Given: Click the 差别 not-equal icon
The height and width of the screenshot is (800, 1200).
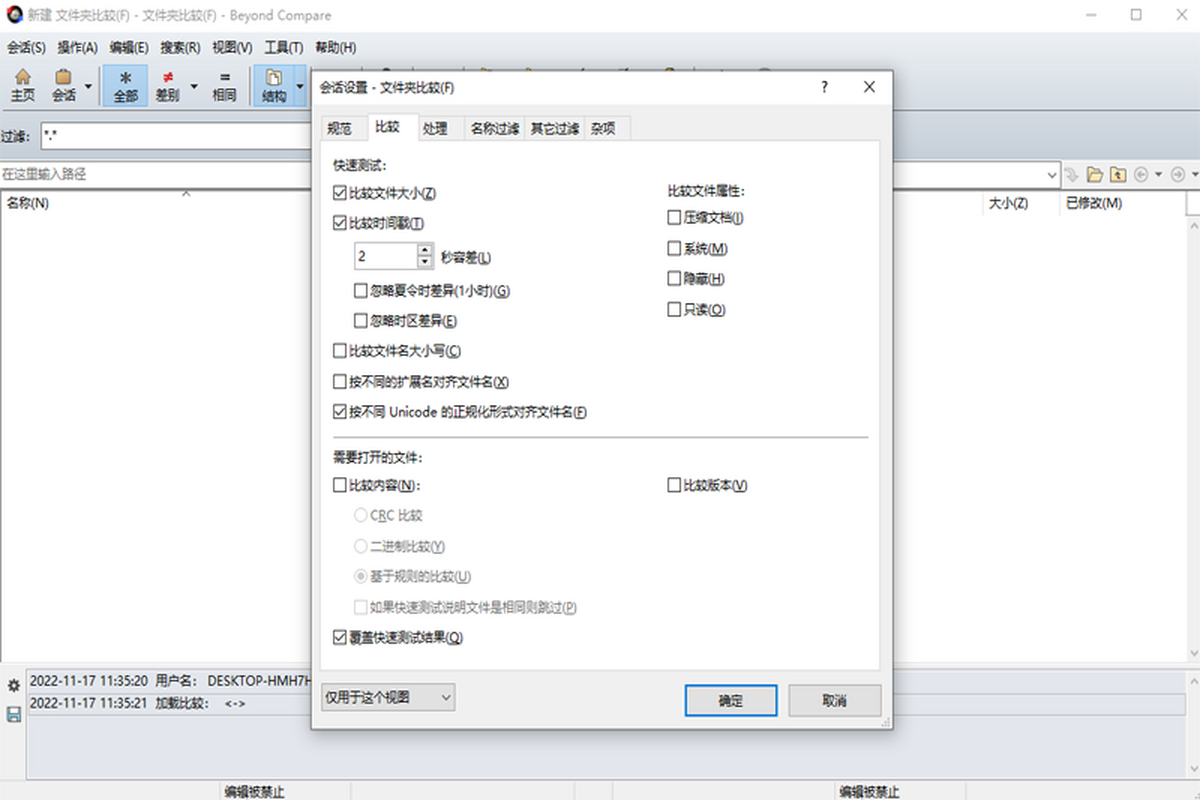Looking at the screenshot, I should coord(167,85).
